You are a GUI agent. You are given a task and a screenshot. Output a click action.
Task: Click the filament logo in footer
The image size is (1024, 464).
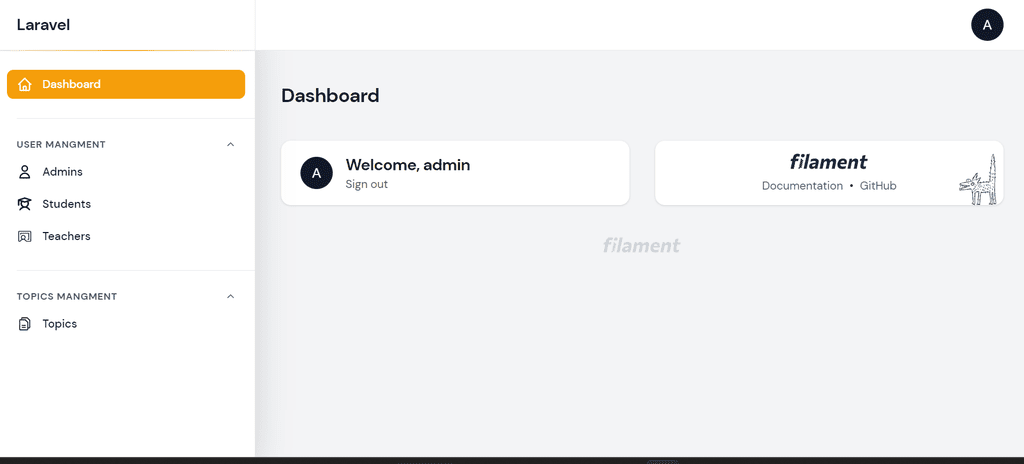(641, 246)
